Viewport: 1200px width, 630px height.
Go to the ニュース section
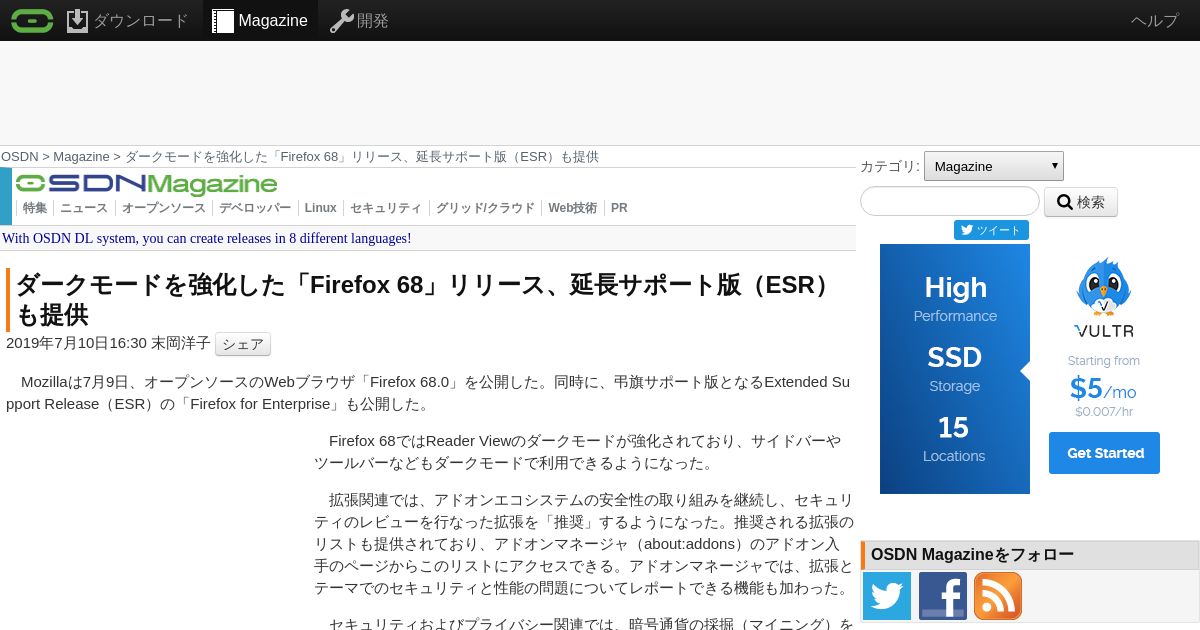84,208
